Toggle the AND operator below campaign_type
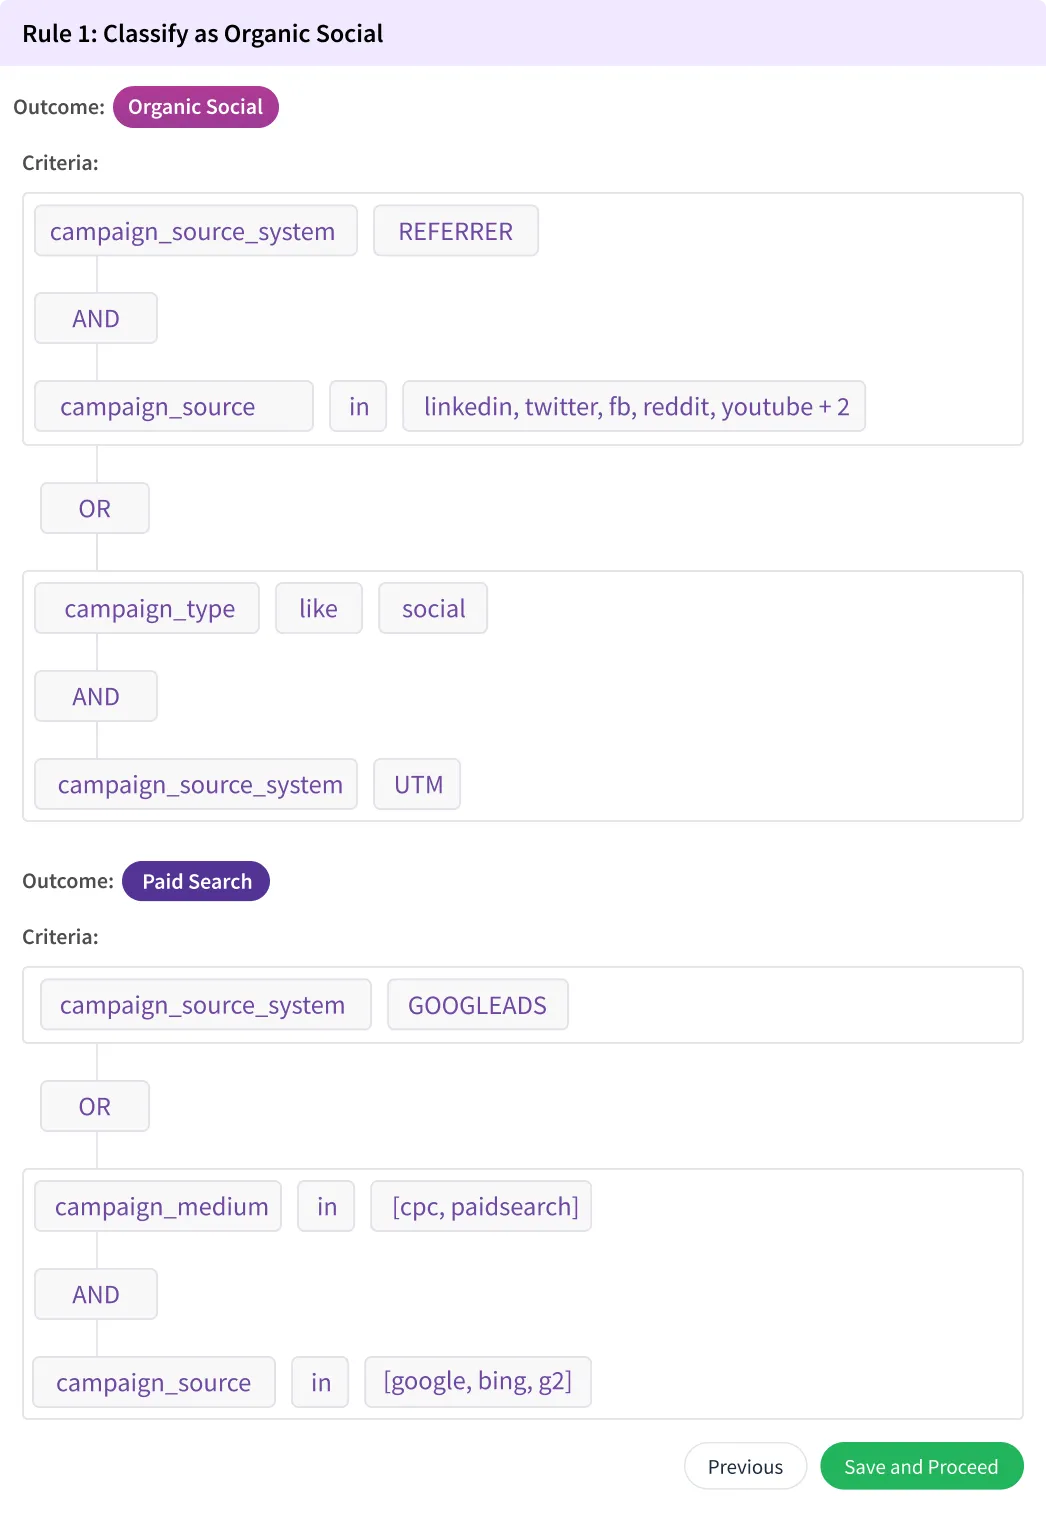Viewport: 1046px width, 1514px height. click(x=96, y=696)
